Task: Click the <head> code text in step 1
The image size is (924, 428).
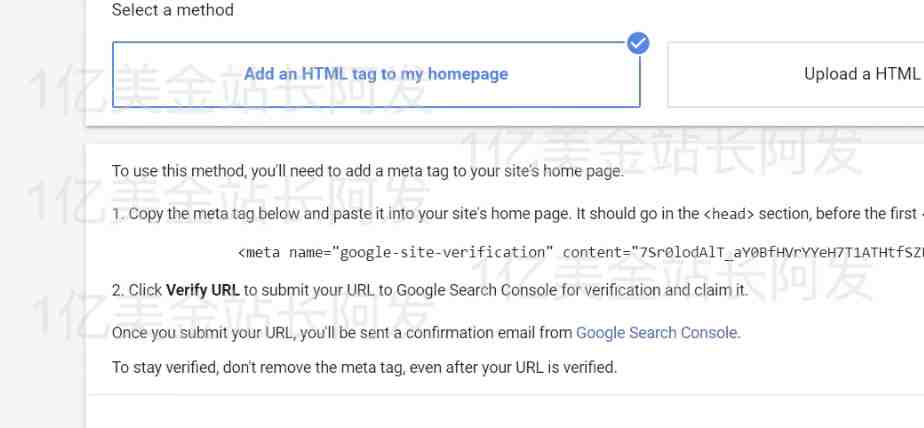Action: pyautogui.click(x=729, y=214)
